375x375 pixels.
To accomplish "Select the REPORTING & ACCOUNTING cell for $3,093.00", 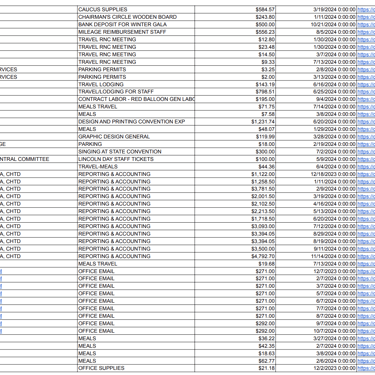I will coord(136,226).
